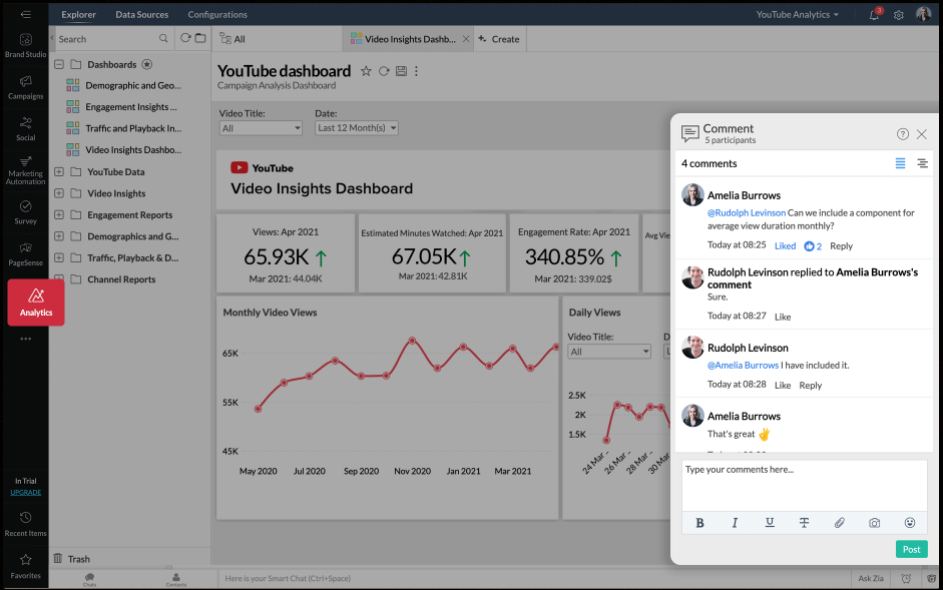Expand the Engagement Reports folder
Image resolution: width=943 pixels, height=590 pixels.
click(59, 215)
